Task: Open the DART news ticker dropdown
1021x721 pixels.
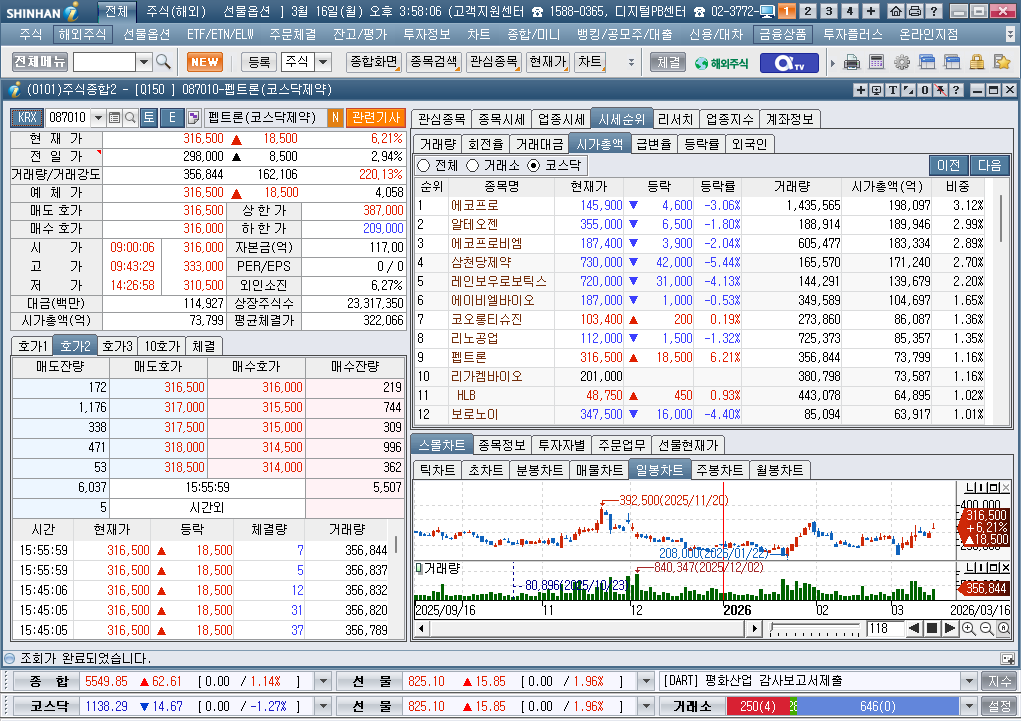Action: coord(969,681)
